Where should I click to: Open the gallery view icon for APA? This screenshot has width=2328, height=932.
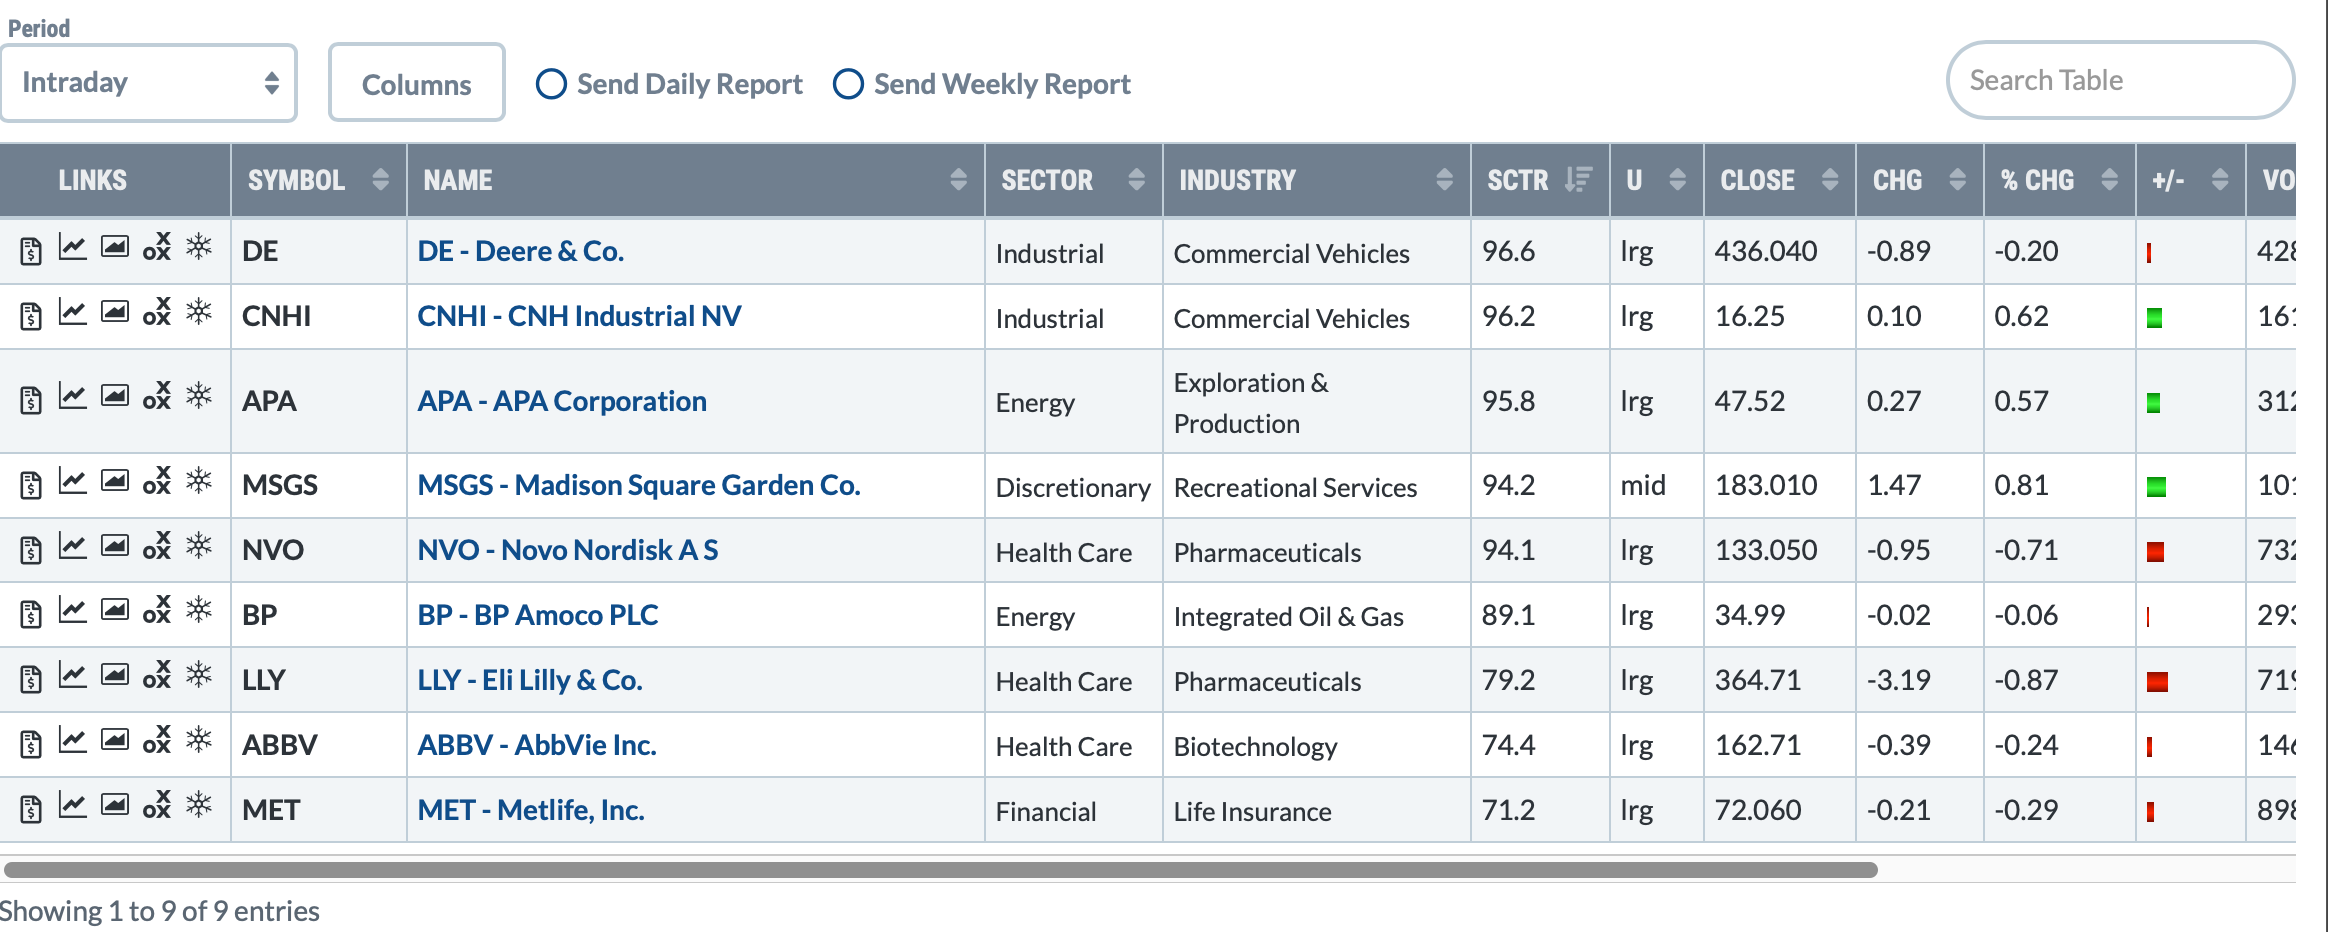click(115, 397)
